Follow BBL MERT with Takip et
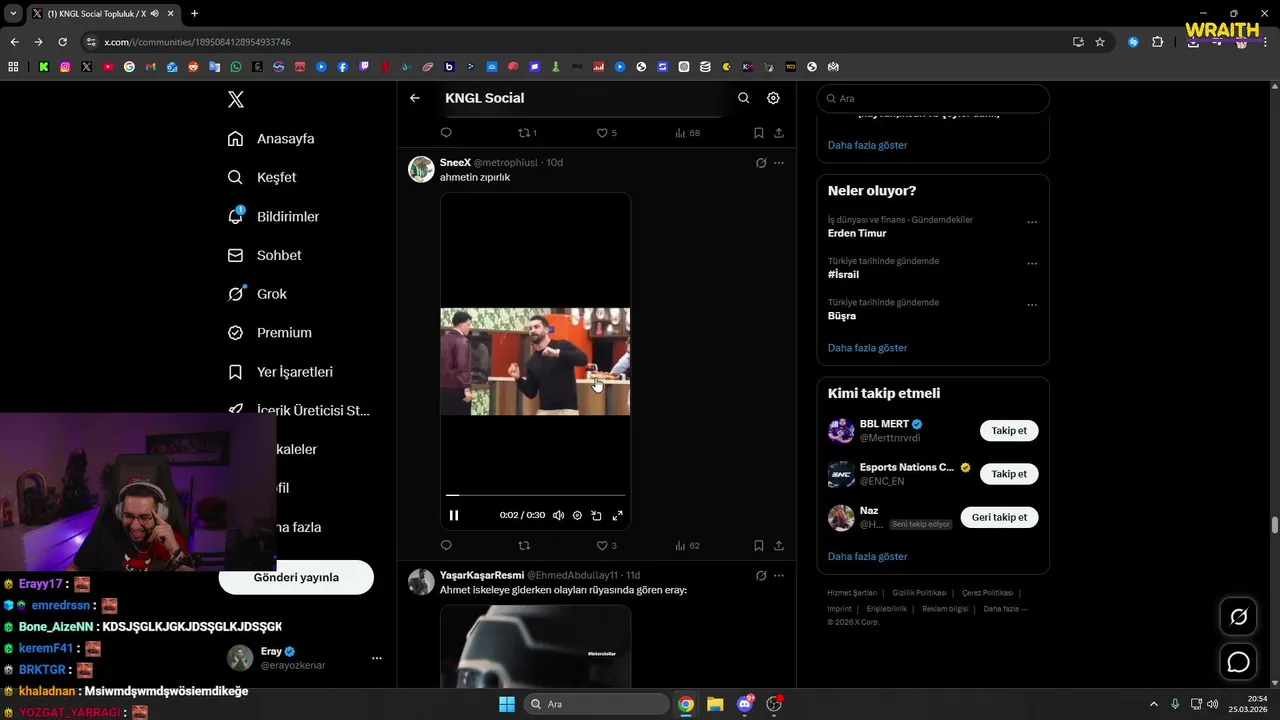Image resolution: width=1280 pixels, height=720 pixels. [x=1009, y=431]
